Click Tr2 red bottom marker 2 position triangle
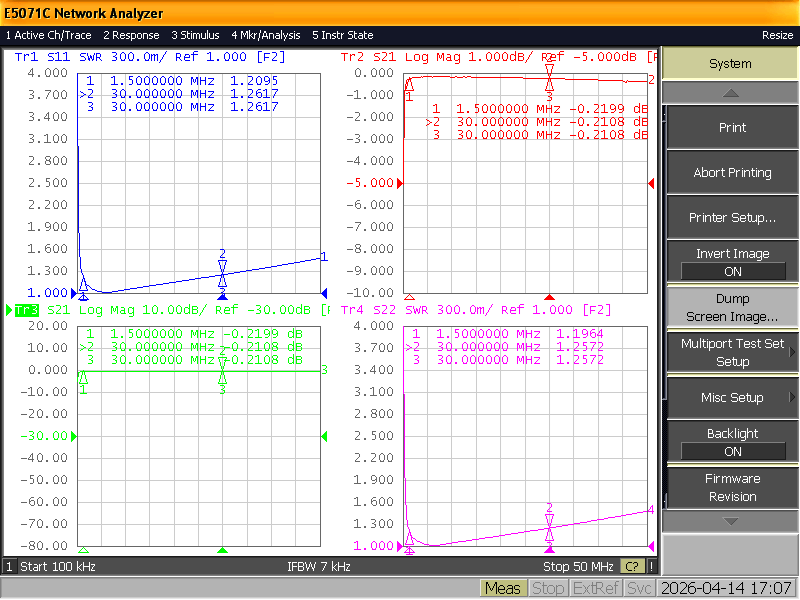The width and height of the screenshot is (800, 600). 549,297
